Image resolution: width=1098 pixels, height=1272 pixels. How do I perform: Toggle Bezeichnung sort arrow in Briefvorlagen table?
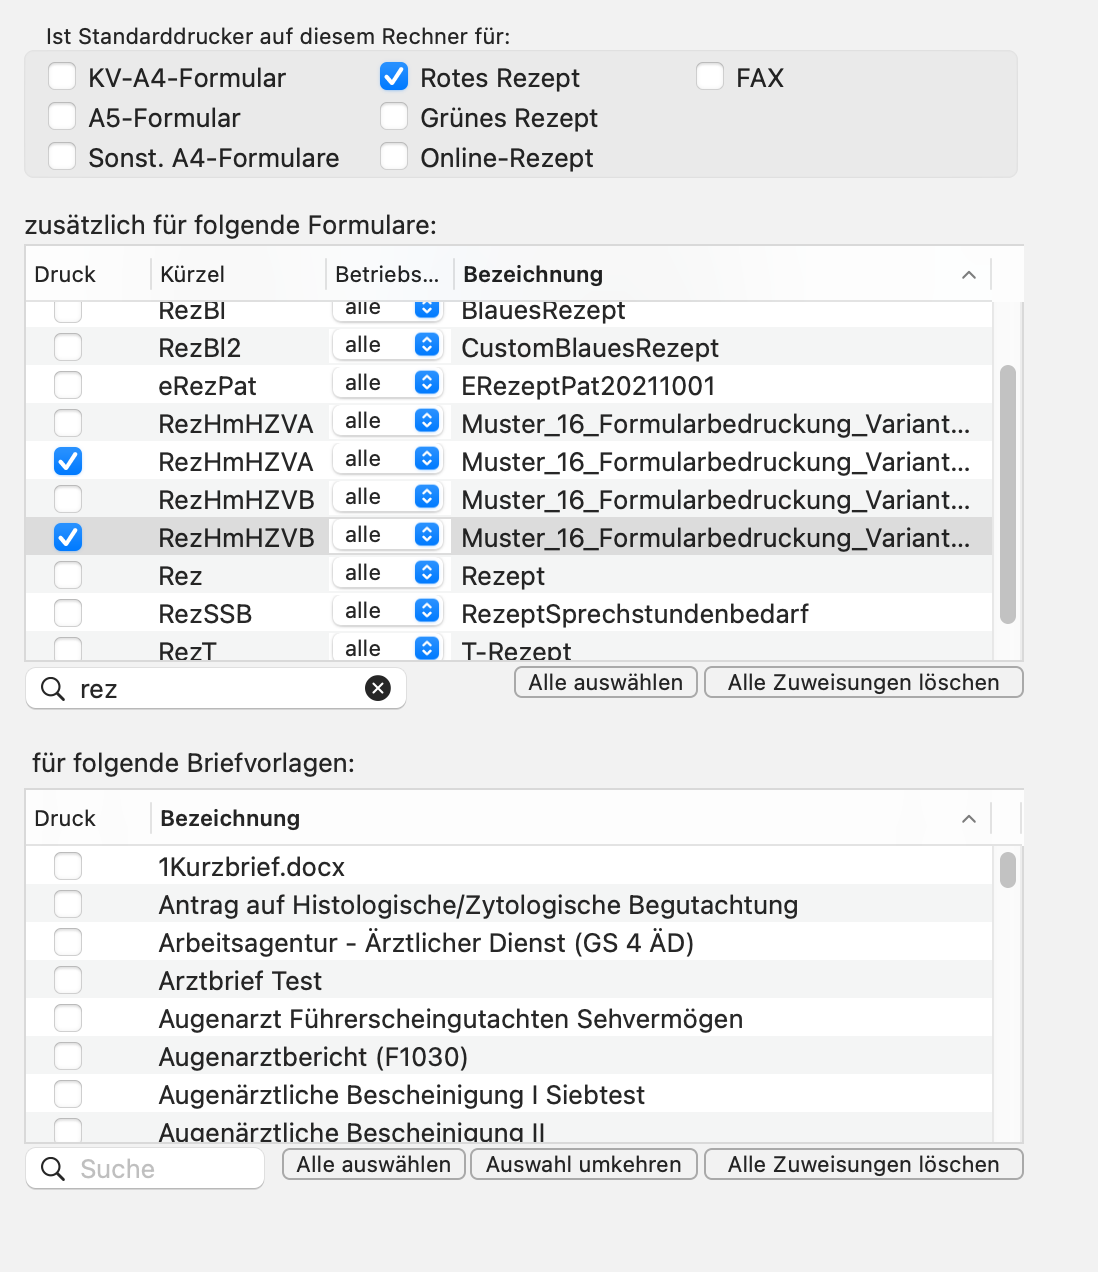(968, 819)
